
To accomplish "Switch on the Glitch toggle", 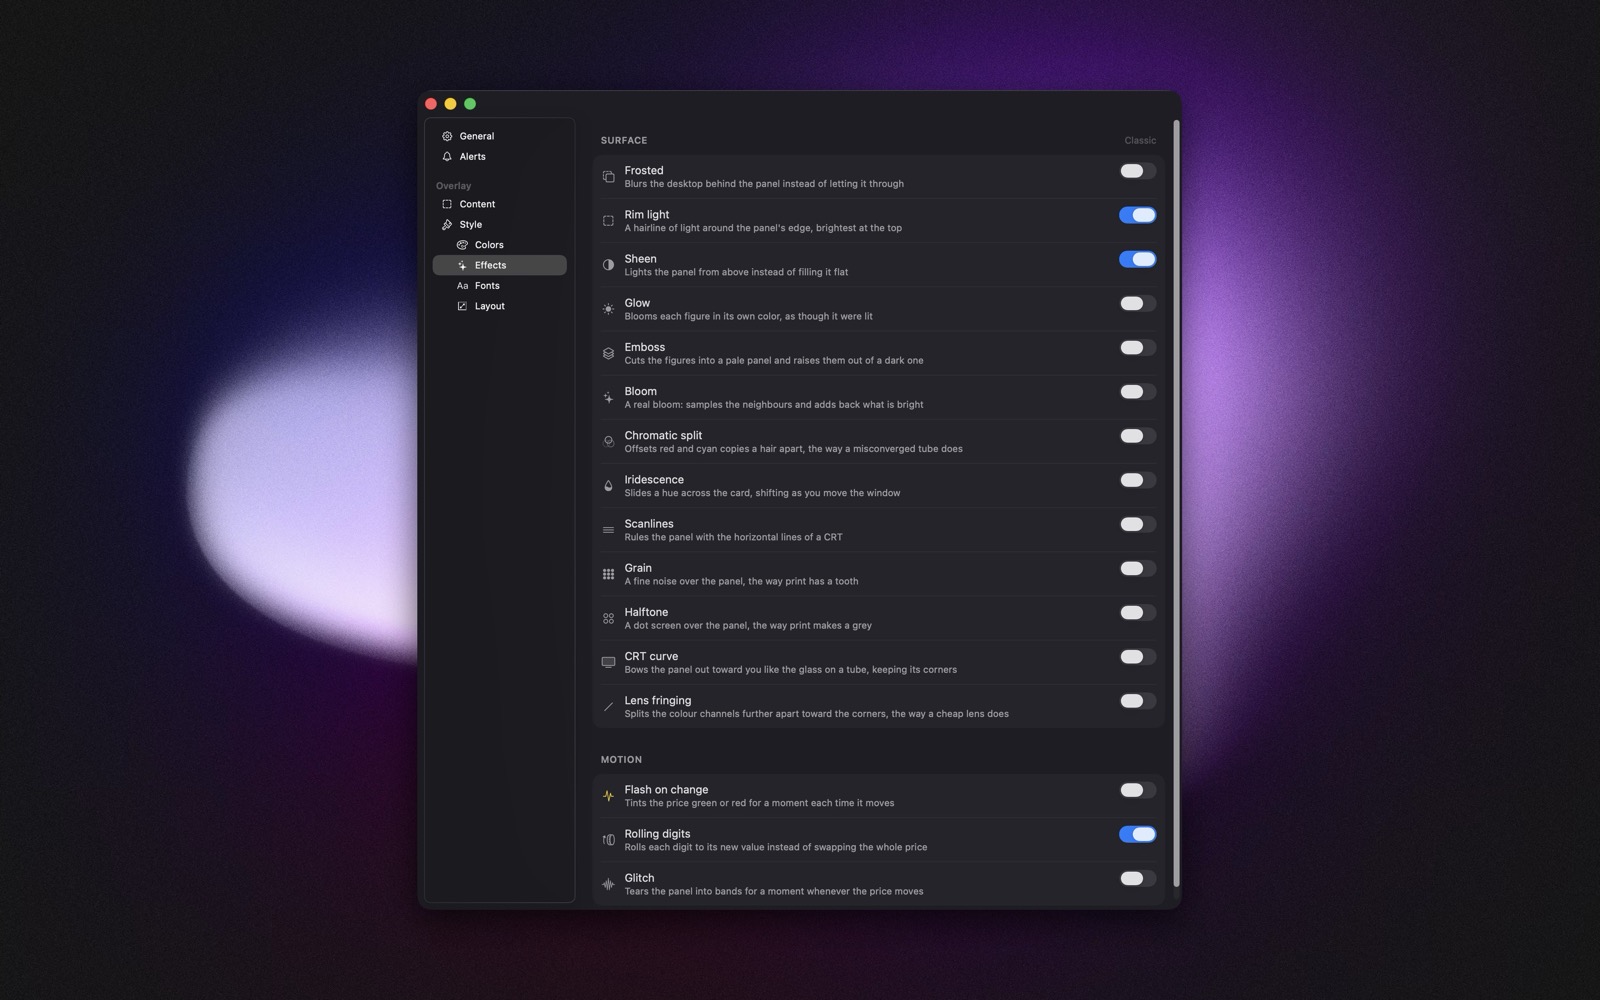I will (1137, 878).
